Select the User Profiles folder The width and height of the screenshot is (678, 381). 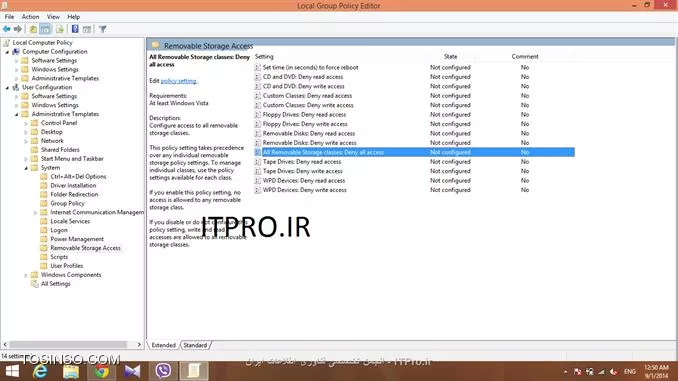[67, 266]
